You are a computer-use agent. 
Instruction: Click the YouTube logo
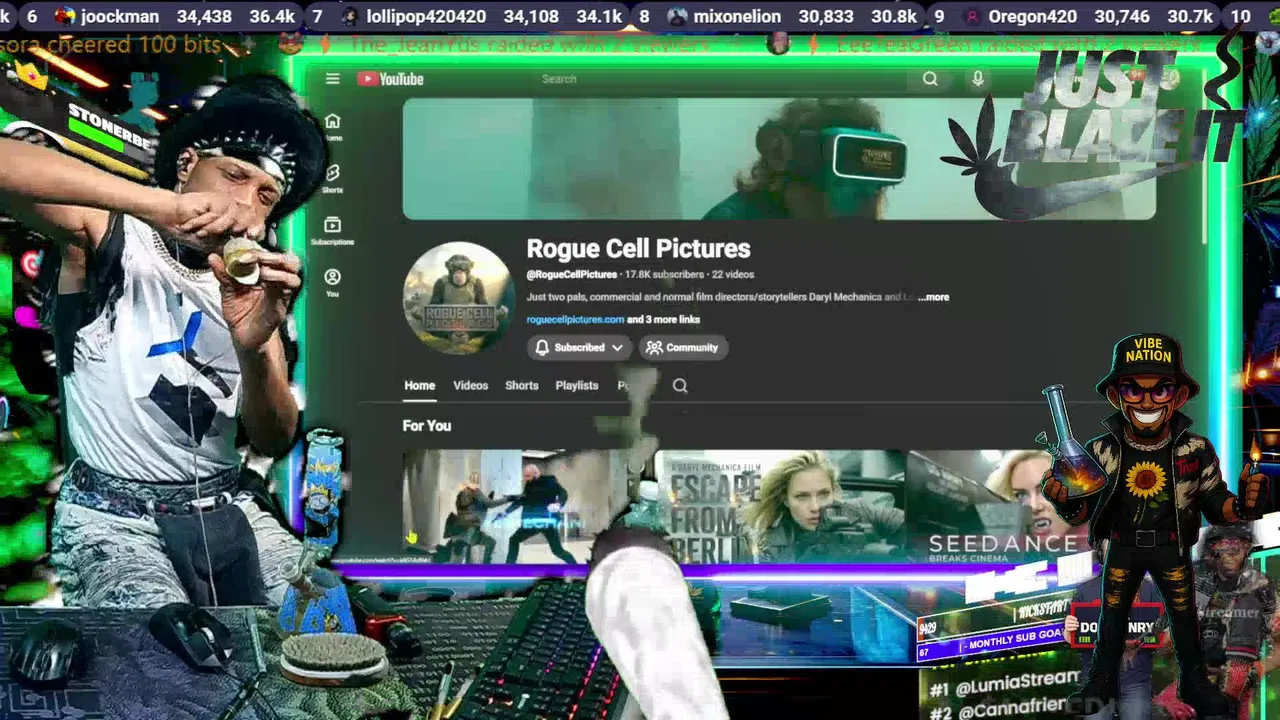tap(390, 79)
